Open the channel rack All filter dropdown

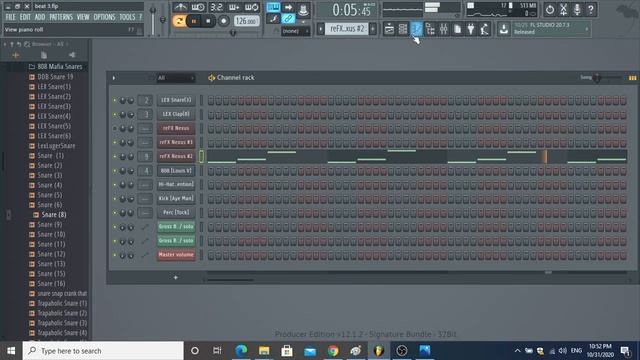pos(176,78)
